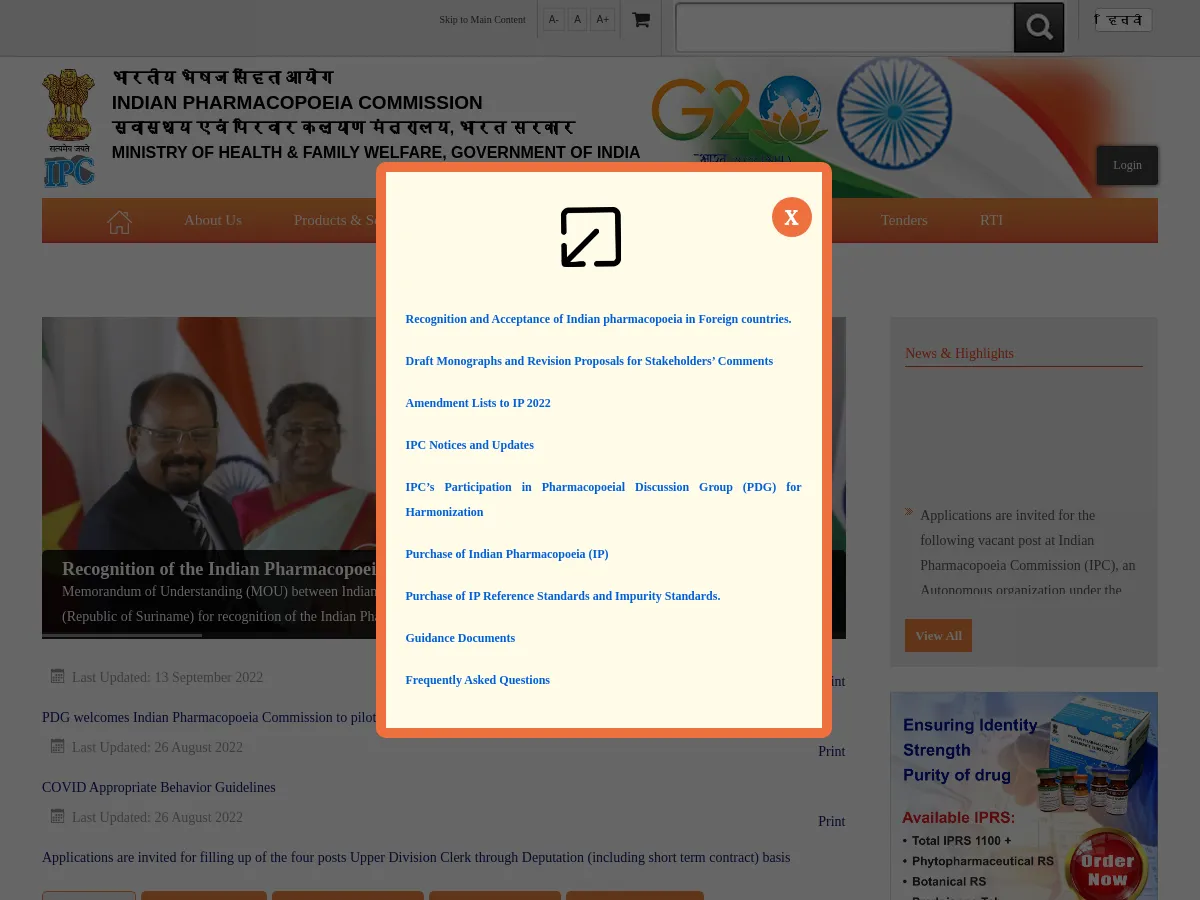The image size is (1200, 900).
Task: Click calendar icon by 13 September 2022
Action: (x=58, y=676)
